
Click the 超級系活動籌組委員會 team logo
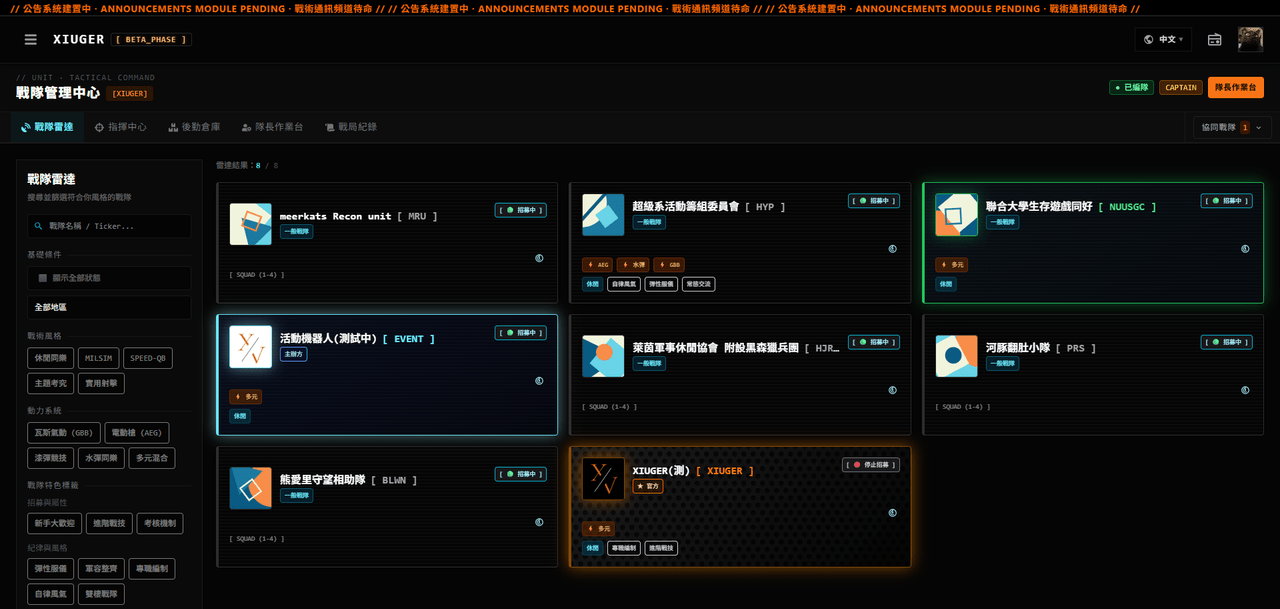click(603, 215)
